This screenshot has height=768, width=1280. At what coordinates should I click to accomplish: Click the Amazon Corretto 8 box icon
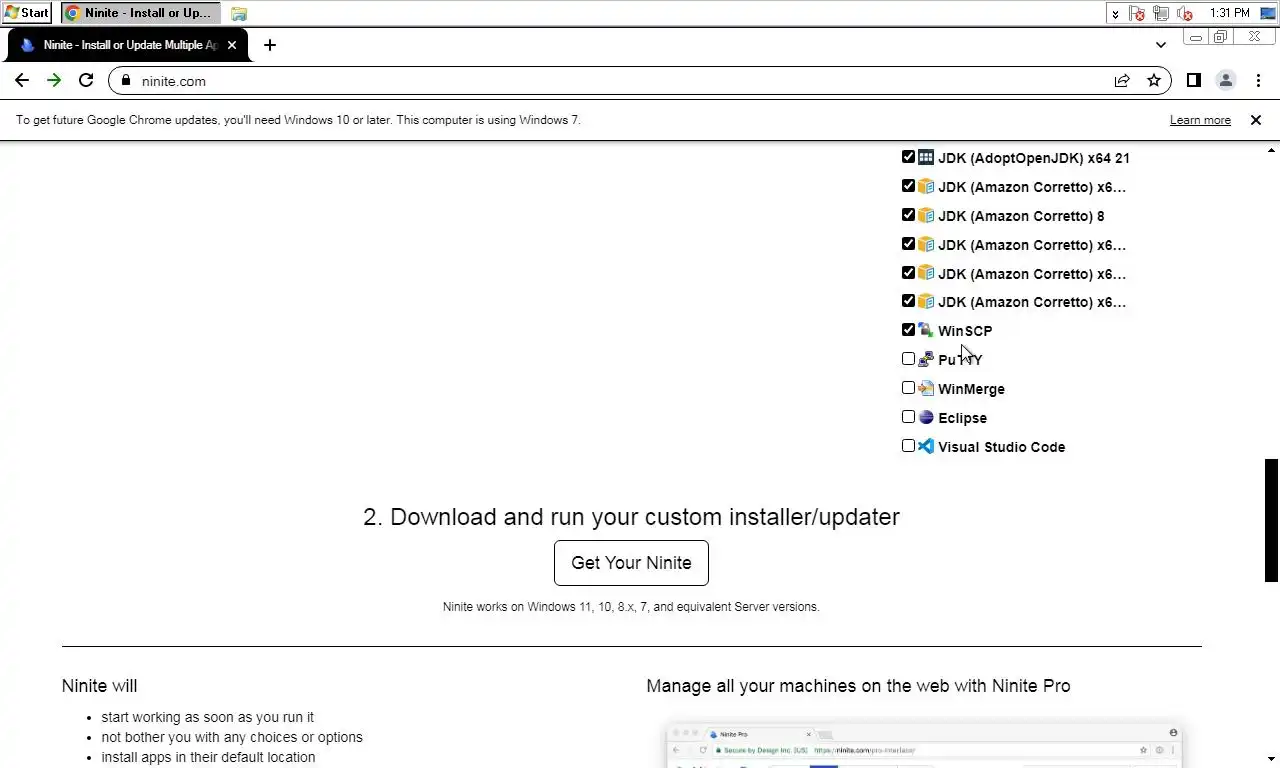(x=926, y=215)
